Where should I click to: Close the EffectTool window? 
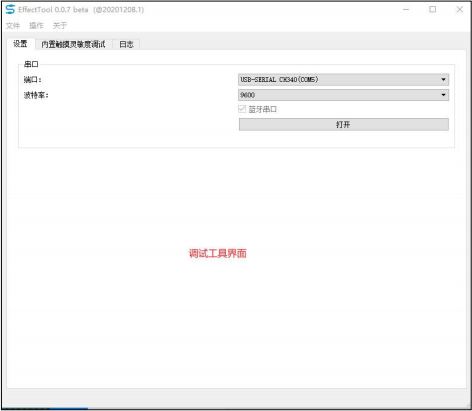pos(460,10)
